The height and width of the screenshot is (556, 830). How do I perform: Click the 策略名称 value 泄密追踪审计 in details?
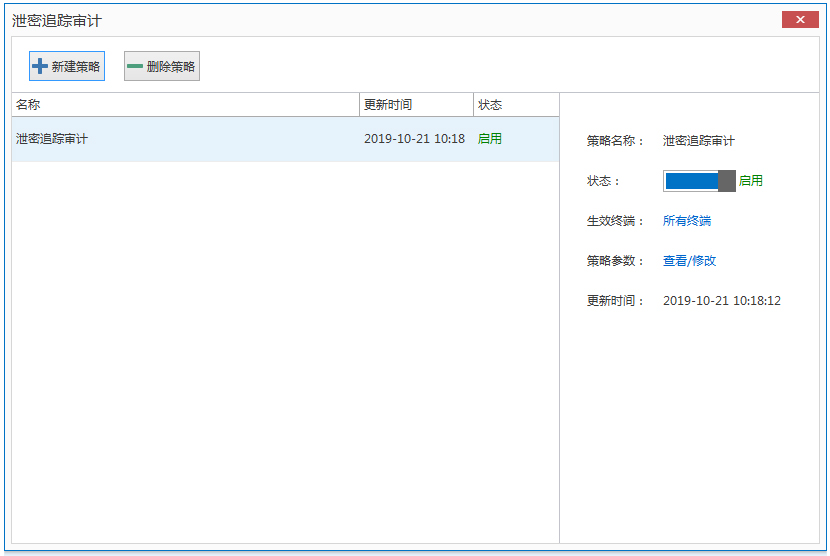pyautogui.click(x=699, y=141)
